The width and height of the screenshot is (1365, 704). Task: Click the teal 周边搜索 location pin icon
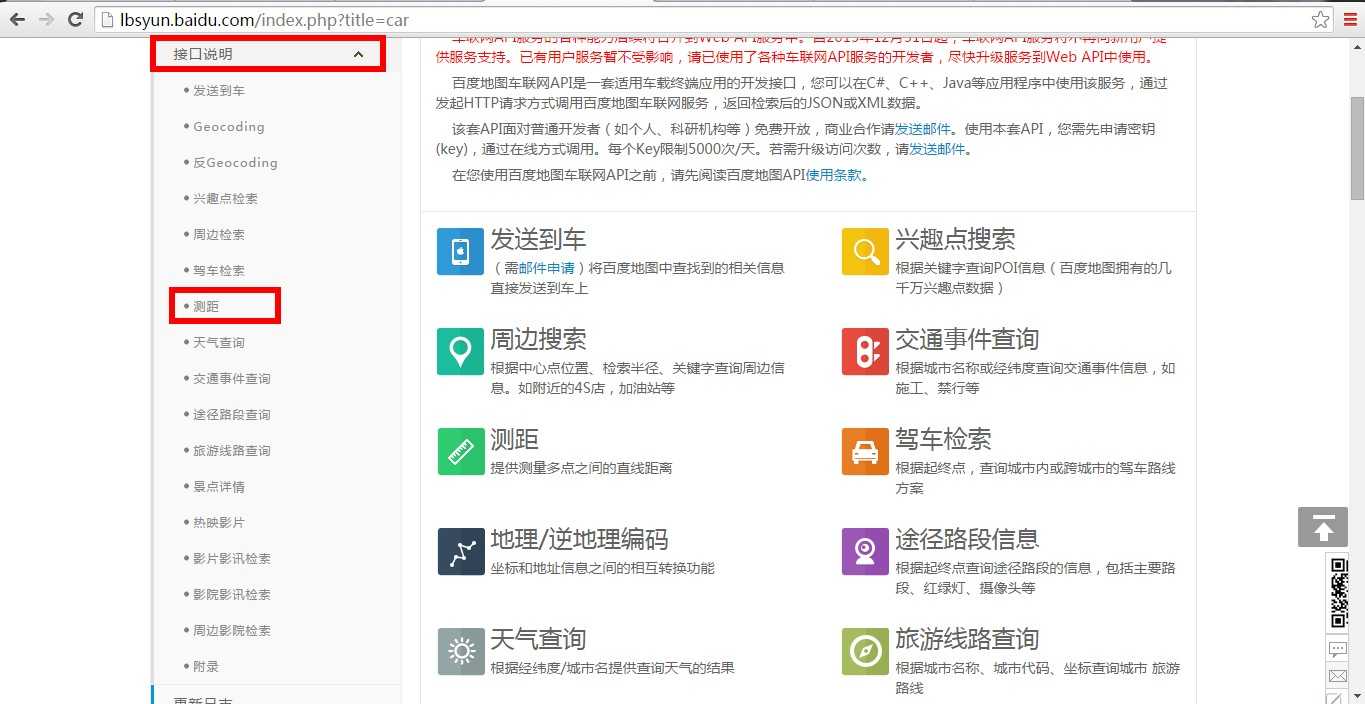[460, 351]
